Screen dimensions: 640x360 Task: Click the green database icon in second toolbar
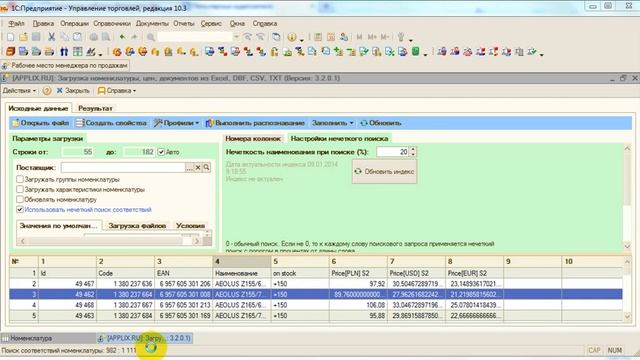pos(416,51)
